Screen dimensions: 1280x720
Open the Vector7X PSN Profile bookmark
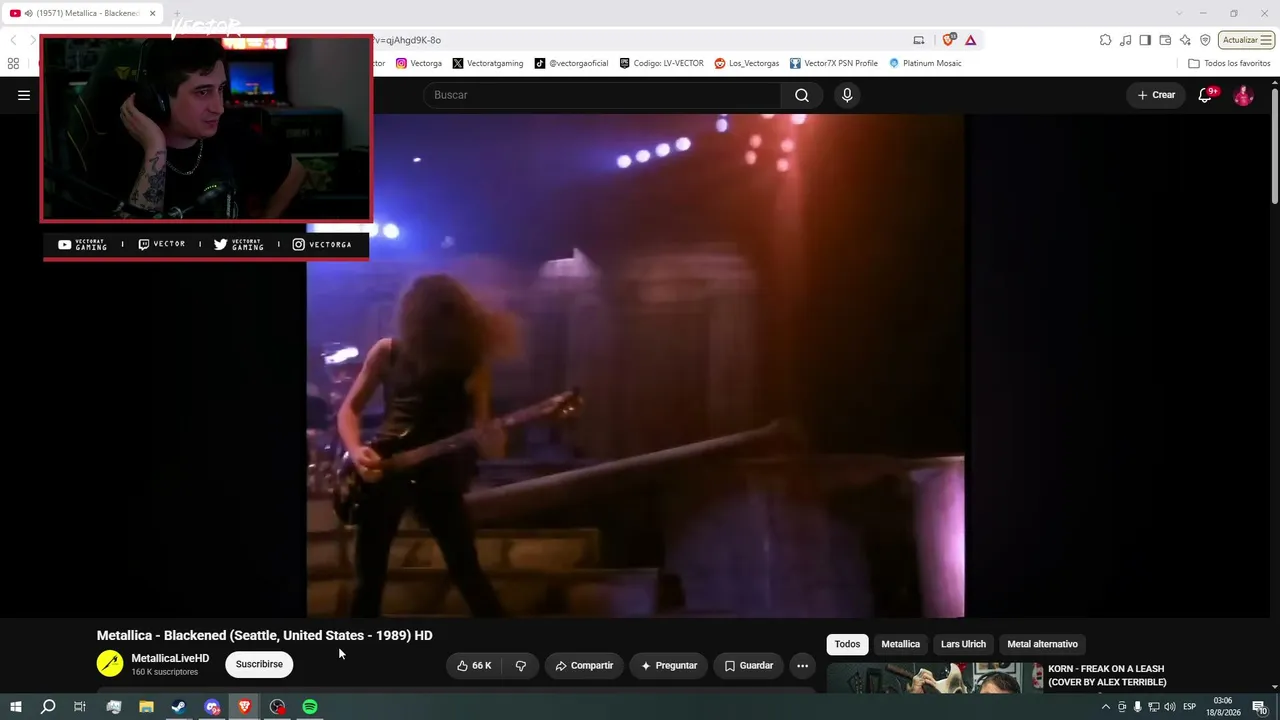834,63
